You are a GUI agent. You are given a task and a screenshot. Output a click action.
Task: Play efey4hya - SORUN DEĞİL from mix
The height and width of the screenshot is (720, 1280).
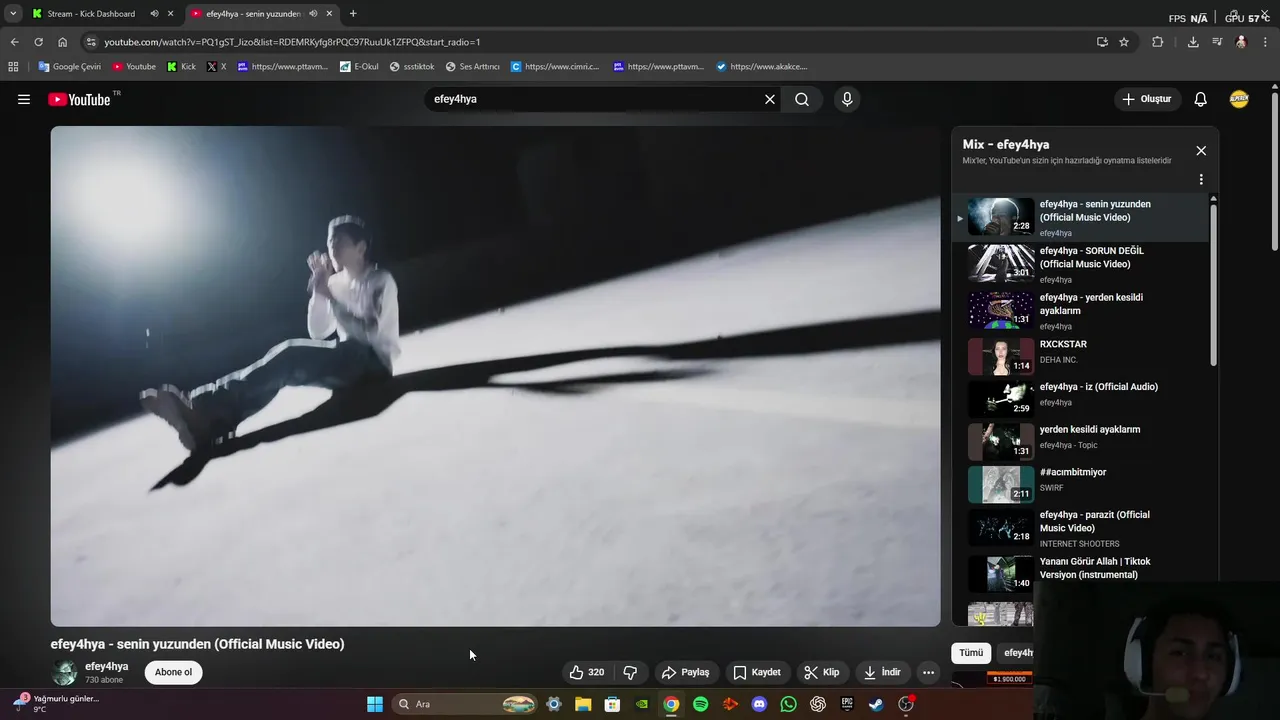click(1082, 264)
